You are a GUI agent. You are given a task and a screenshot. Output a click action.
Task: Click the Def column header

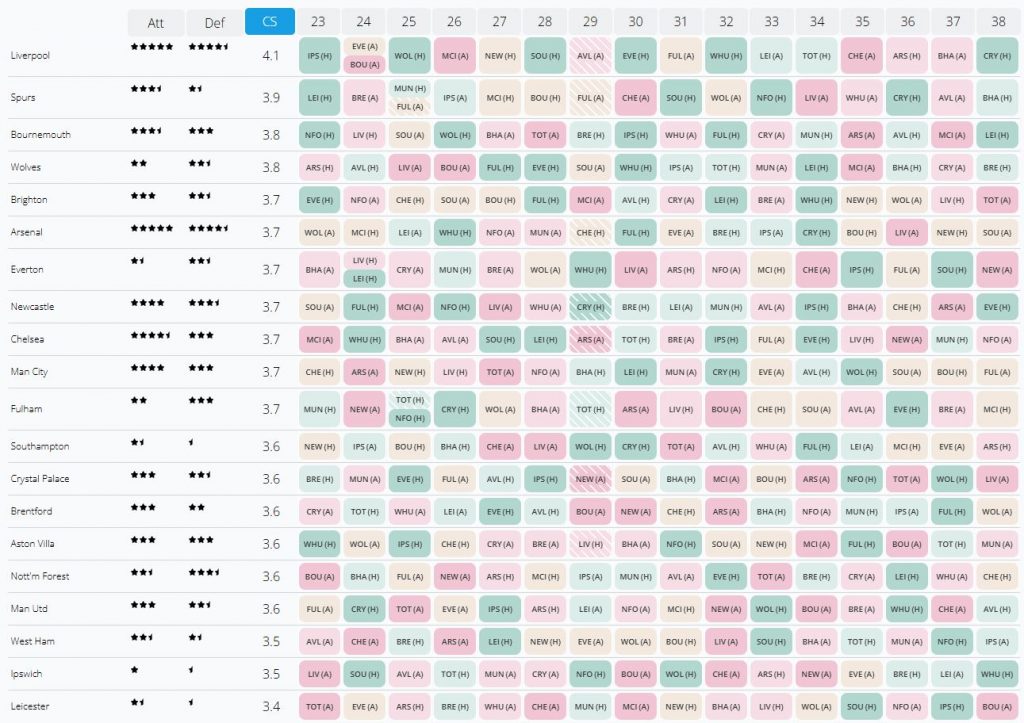point(214,22)
